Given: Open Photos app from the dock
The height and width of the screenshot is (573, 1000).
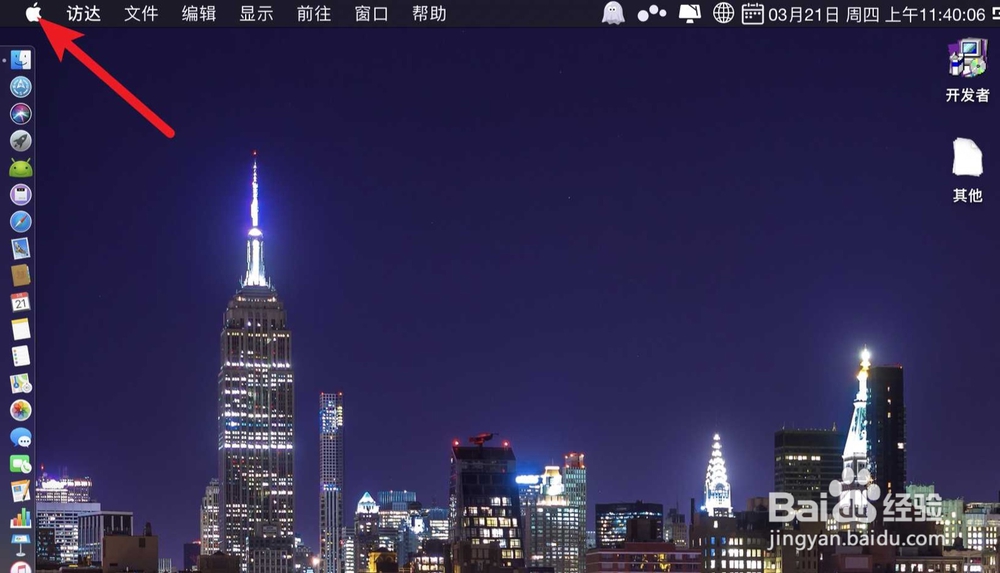Looking at the screenshot, I should 21,410.
